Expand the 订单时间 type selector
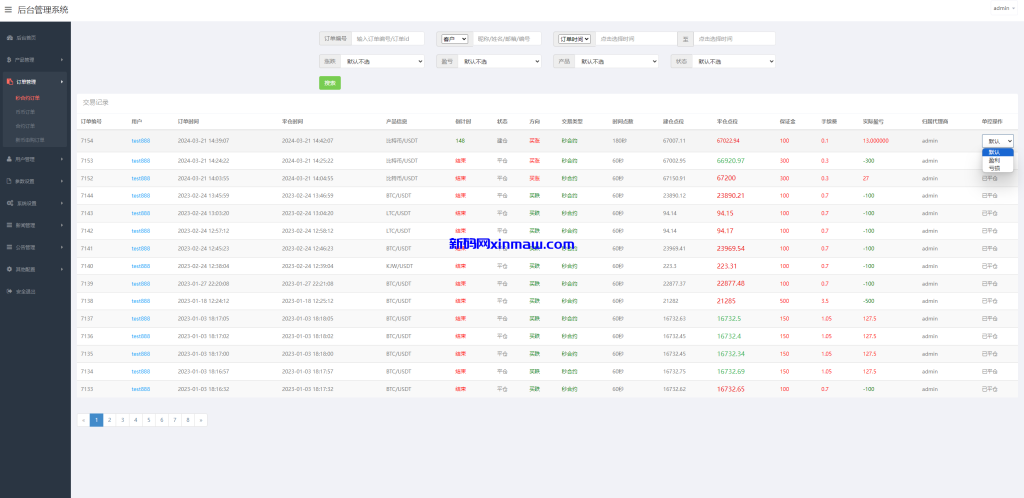Viewport: 1024px width, 498px height. coord(574,39)
